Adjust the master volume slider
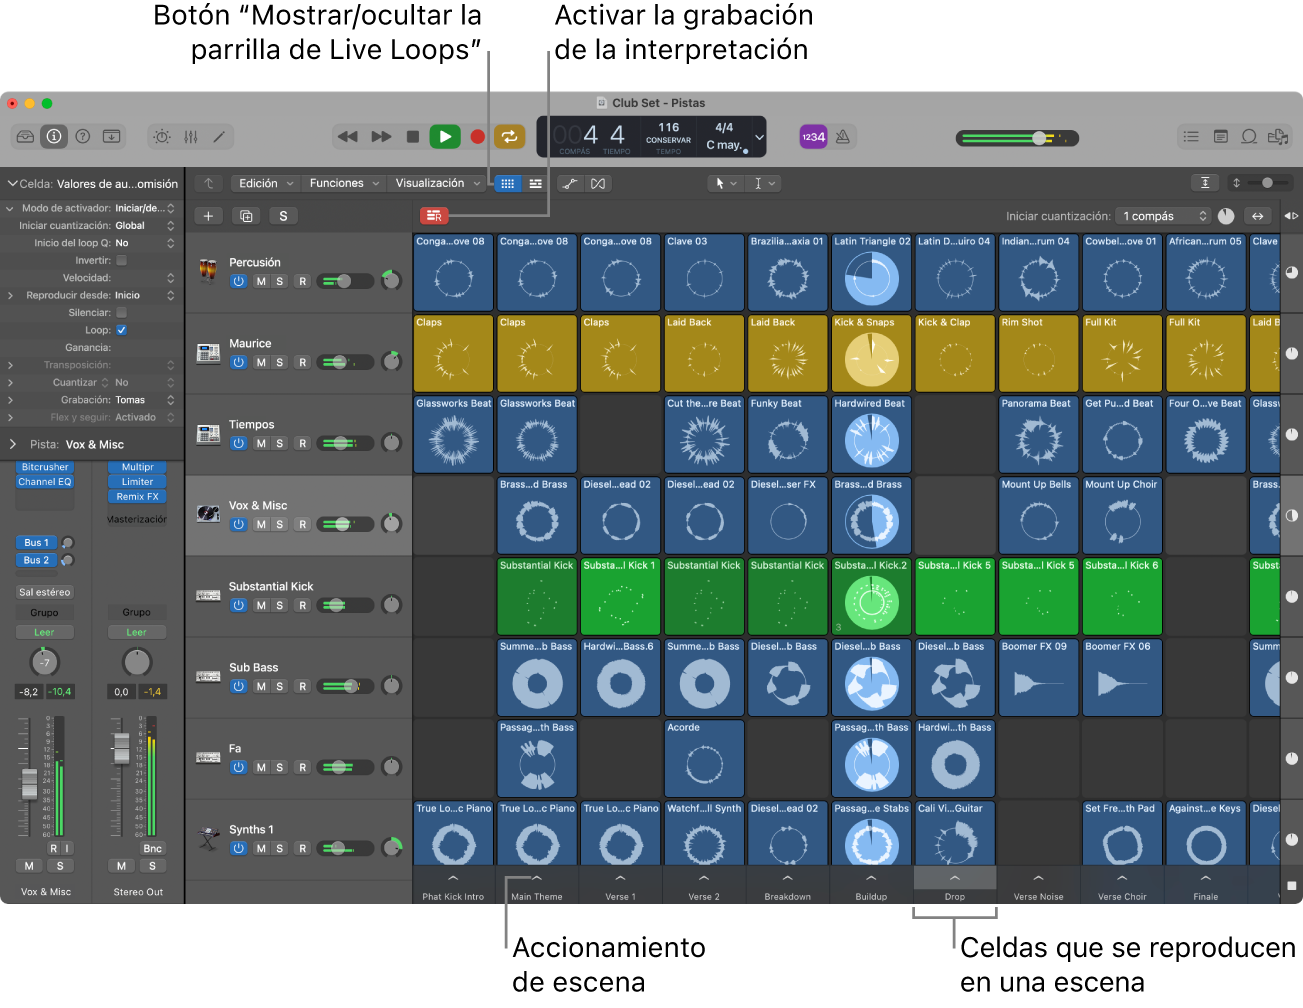1303x1008 pixels. (x=1040, y=138)
